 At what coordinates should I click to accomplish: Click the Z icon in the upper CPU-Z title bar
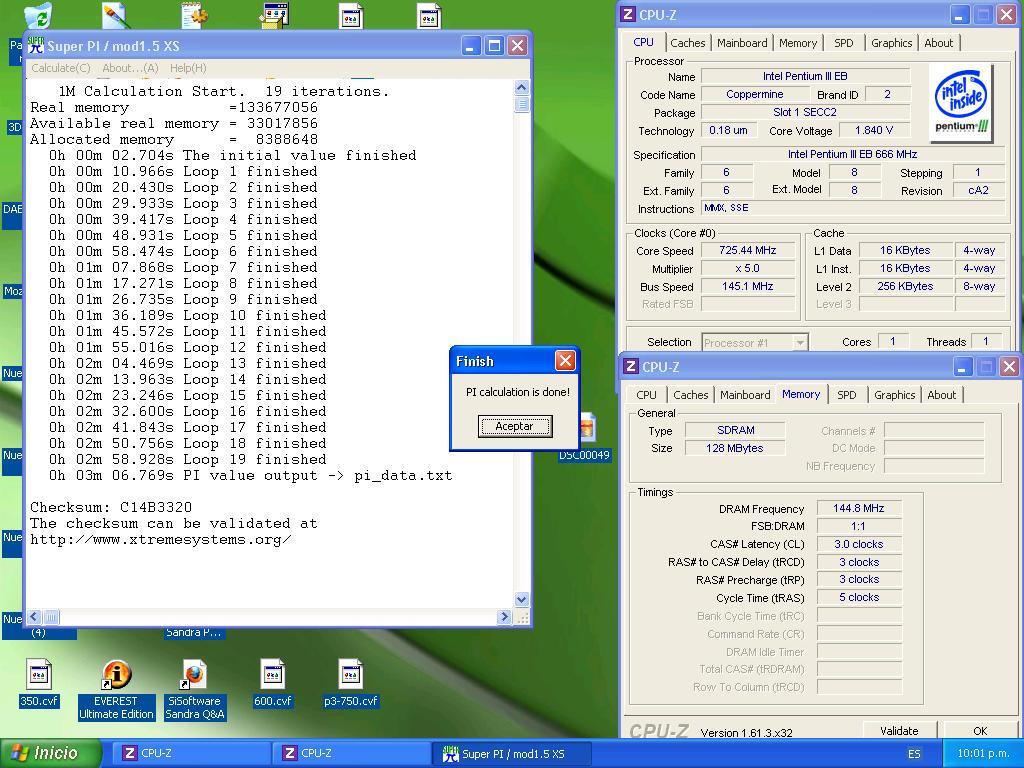pos(628,14)
